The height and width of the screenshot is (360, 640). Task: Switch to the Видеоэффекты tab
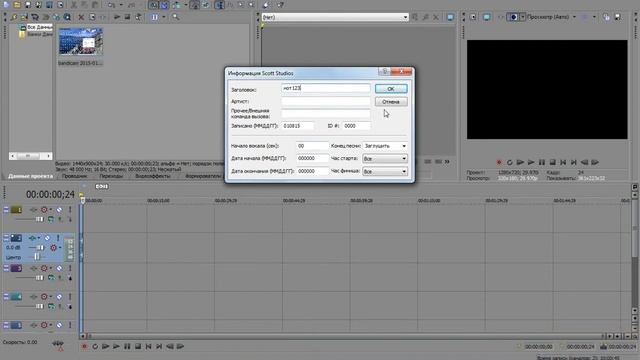click(153, 176)
